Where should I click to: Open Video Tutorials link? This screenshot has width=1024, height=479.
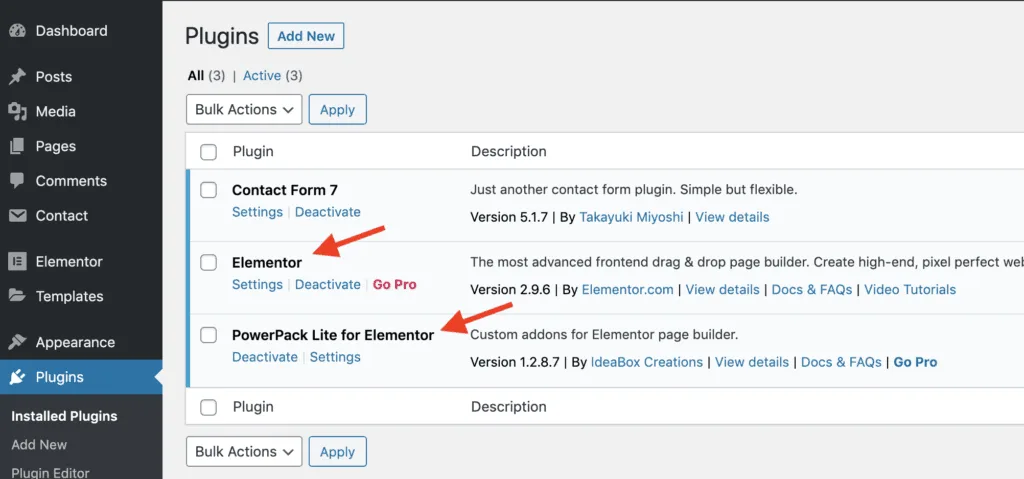click(x=910, y=289)
